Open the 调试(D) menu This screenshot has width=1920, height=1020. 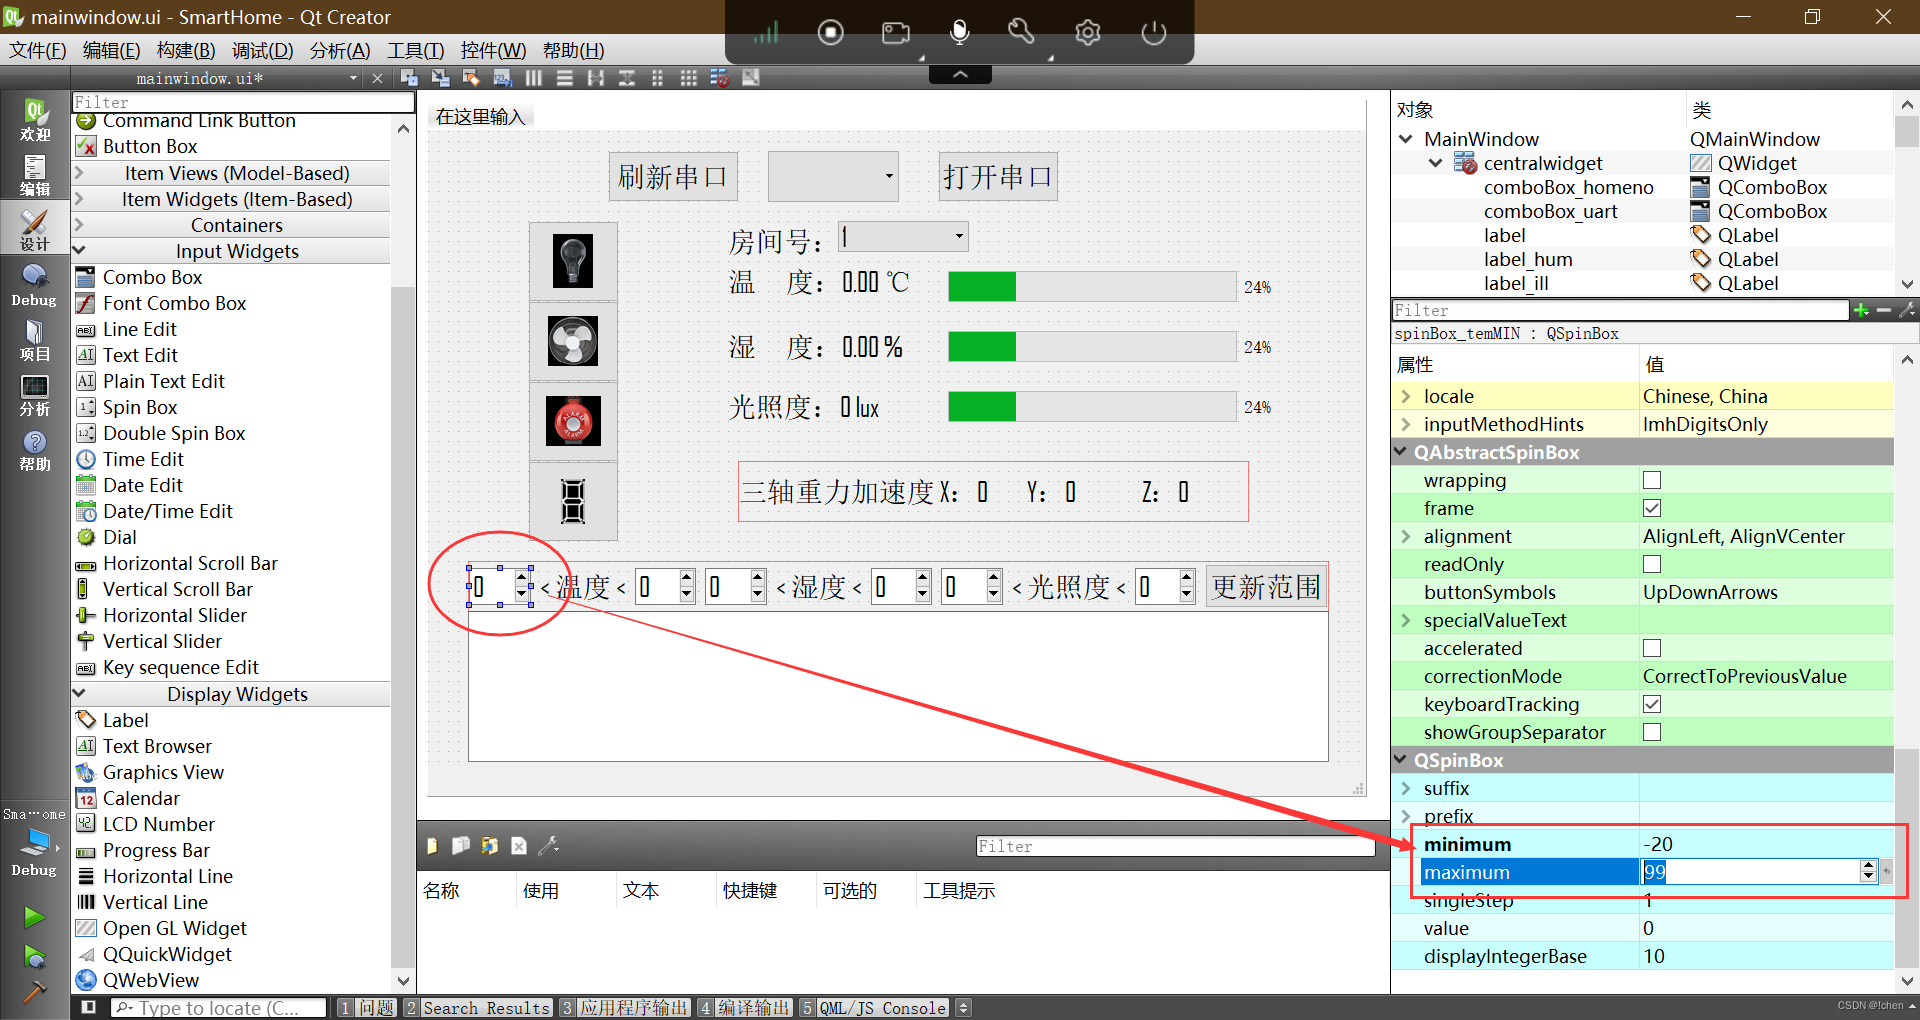pos(263,50)
